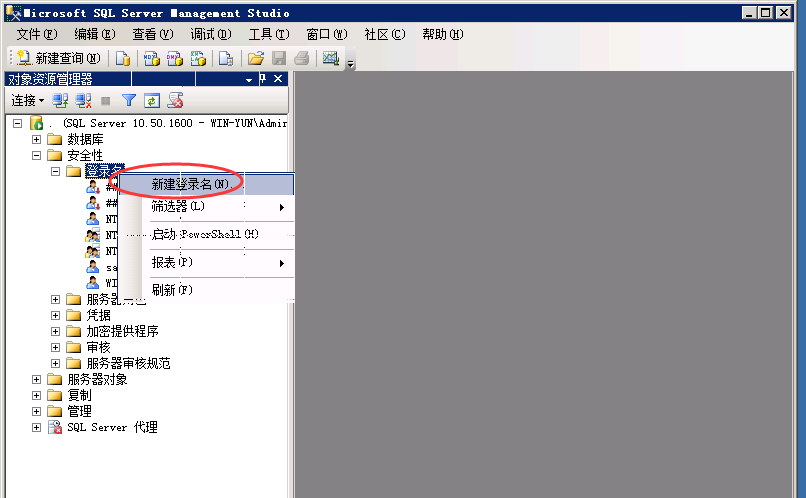Select the 管理 tree item
Image resolution: width=806 pixels, height=498 pixels.
click(79, 411)
